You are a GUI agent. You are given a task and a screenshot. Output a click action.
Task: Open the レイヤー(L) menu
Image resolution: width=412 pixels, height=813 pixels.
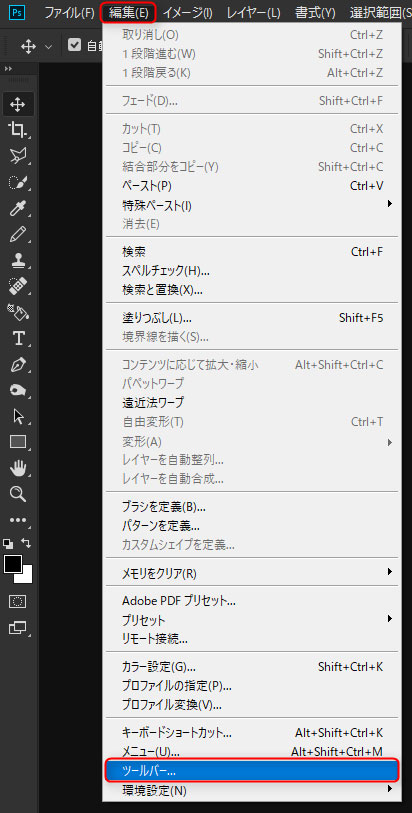click(253, 12)
